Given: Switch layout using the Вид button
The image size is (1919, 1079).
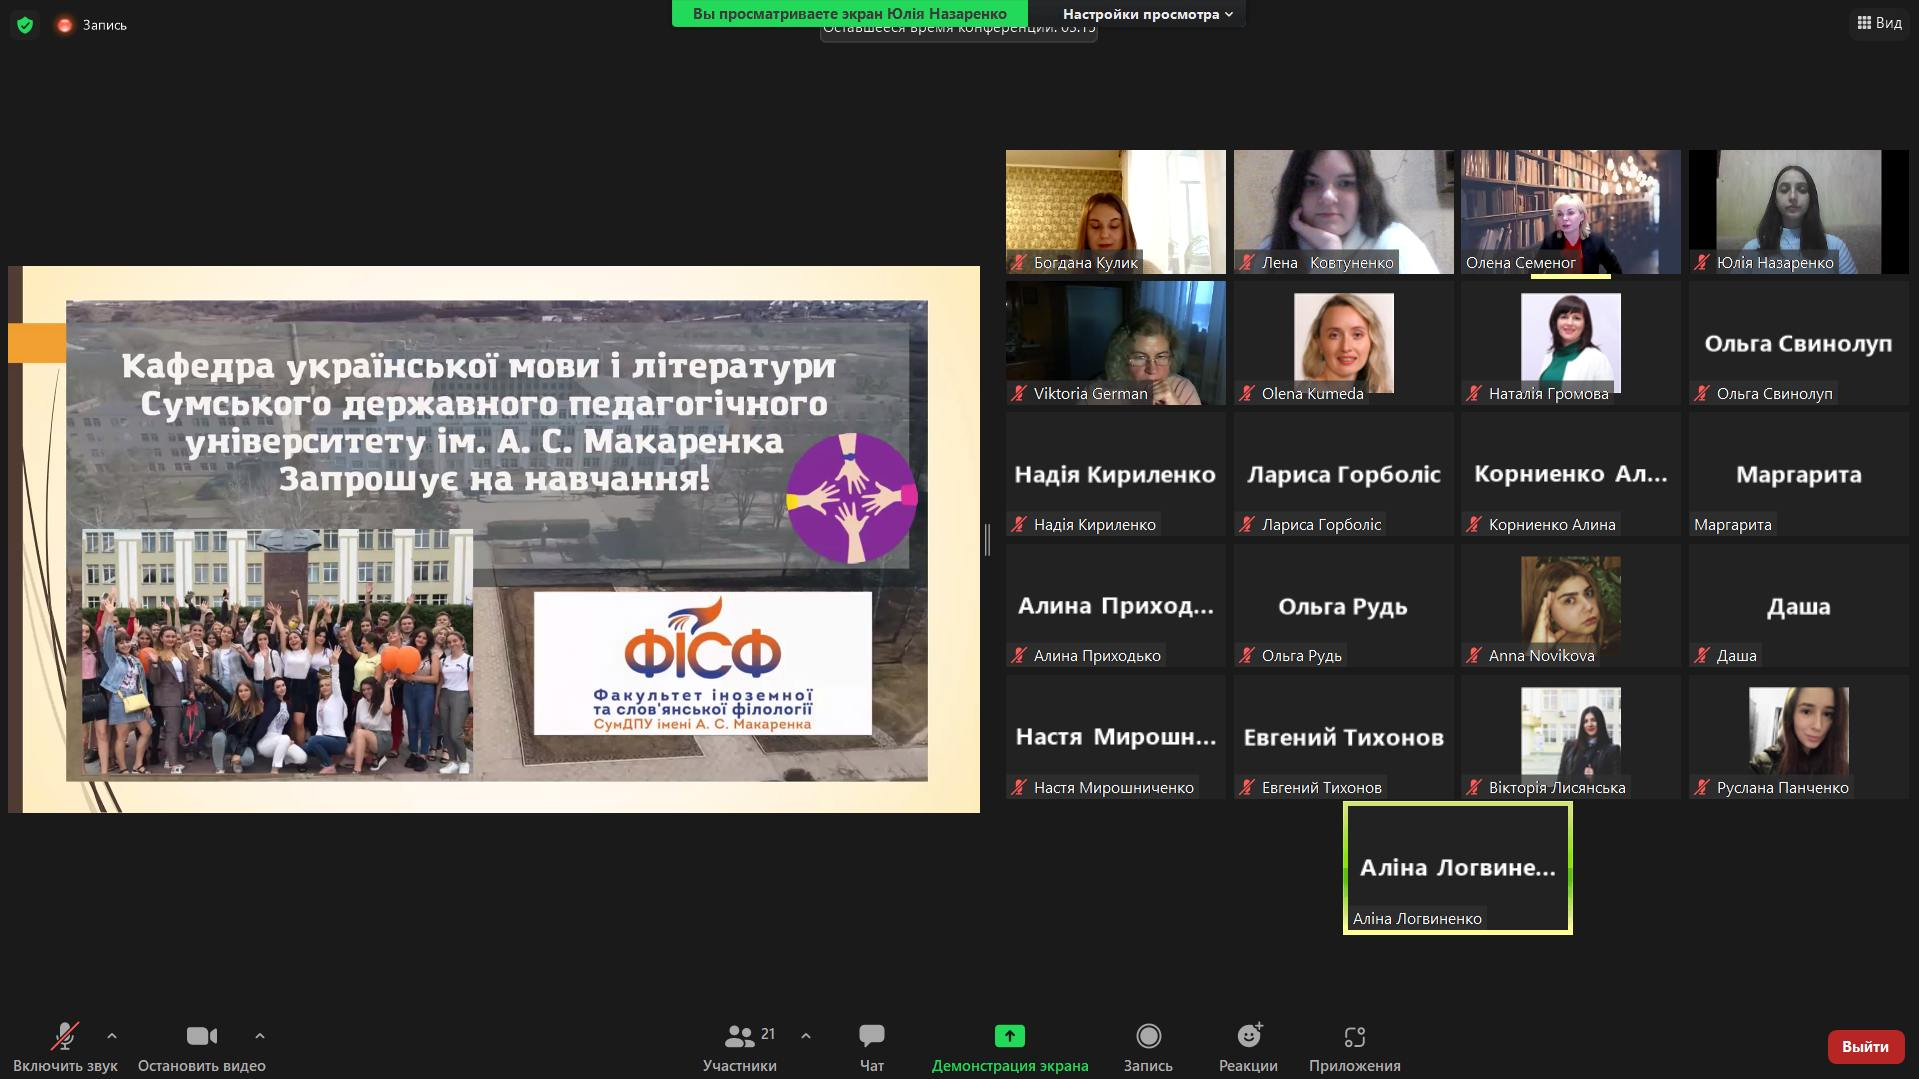Looking at the screenshot, I should [1879, 23].
